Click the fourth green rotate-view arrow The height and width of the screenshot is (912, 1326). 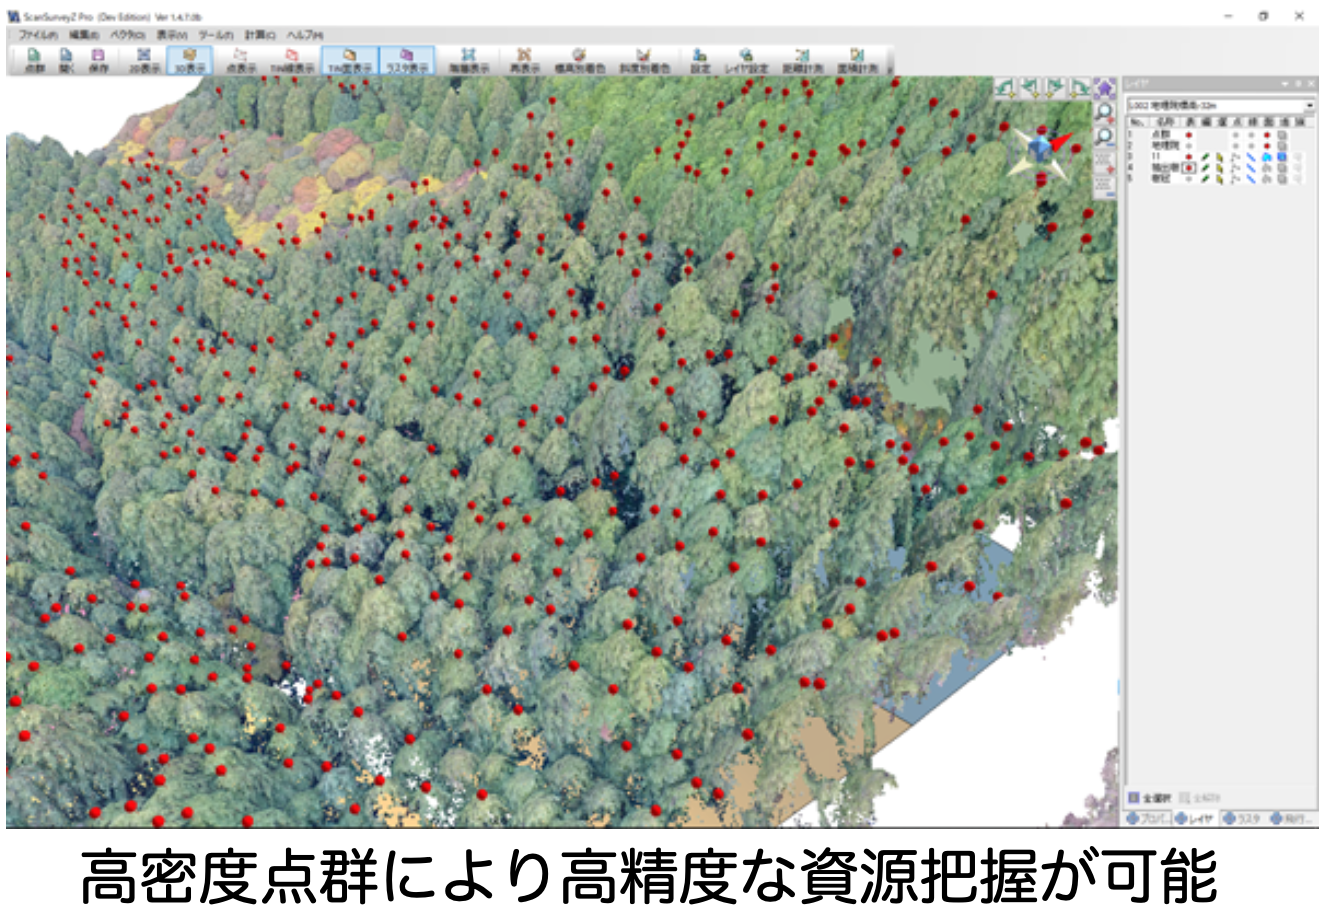click(x=1080, y=88)
